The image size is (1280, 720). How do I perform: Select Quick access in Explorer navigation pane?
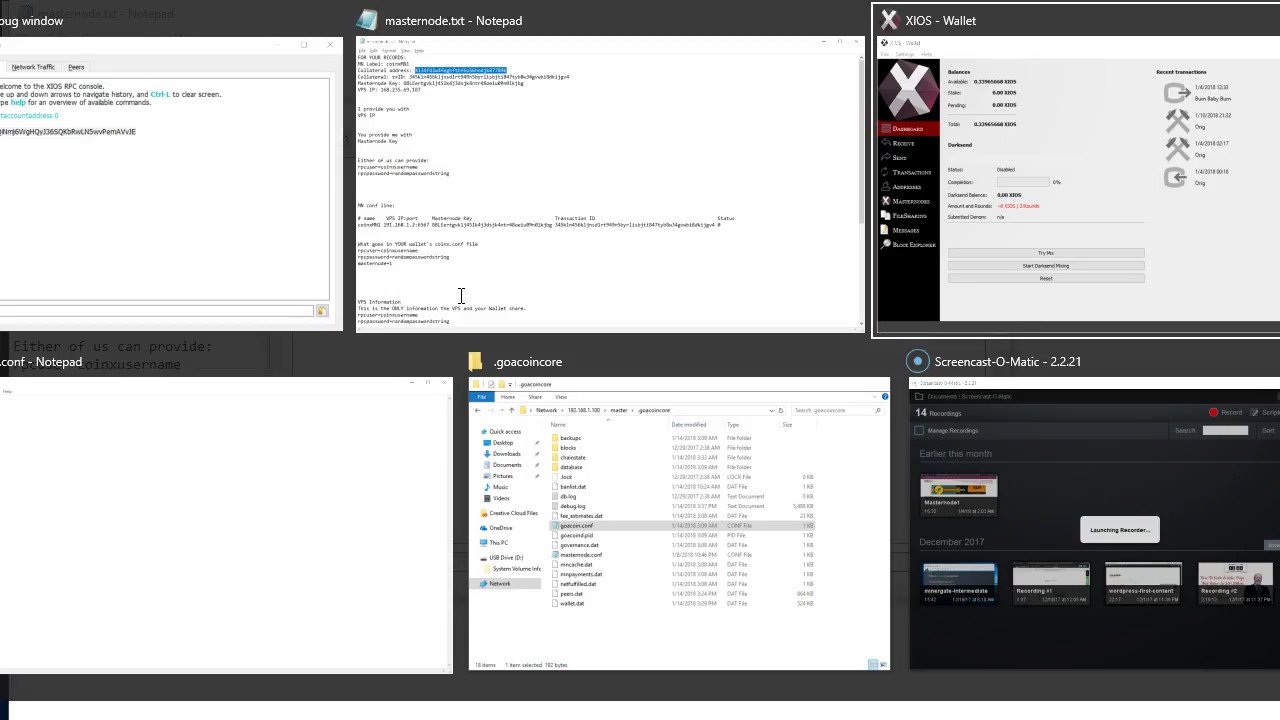click(504, 432)
